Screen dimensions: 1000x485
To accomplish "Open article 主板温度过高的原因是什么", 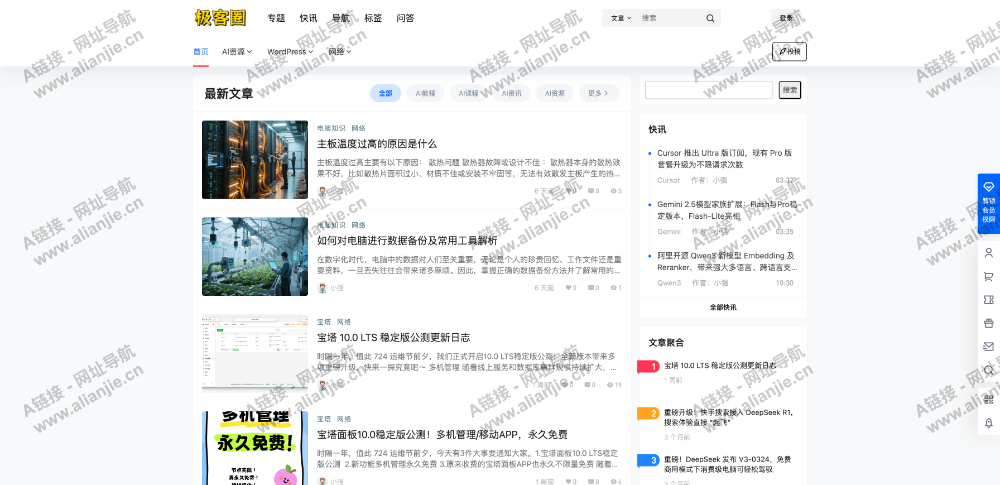I will click(x=377, y=144).
